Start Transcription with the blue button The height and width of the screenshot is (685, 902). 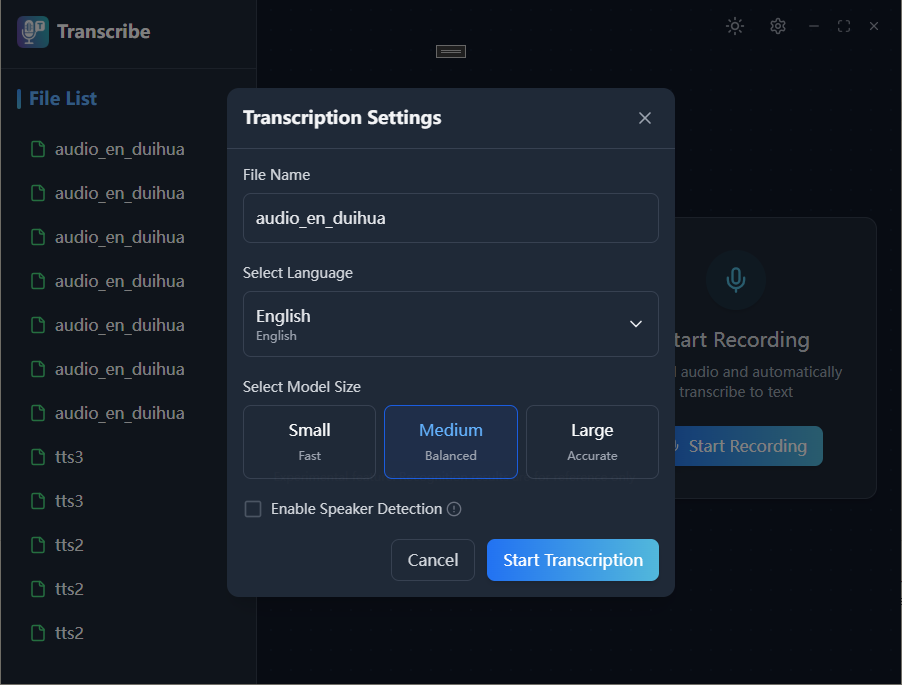(x=572, y=560)
